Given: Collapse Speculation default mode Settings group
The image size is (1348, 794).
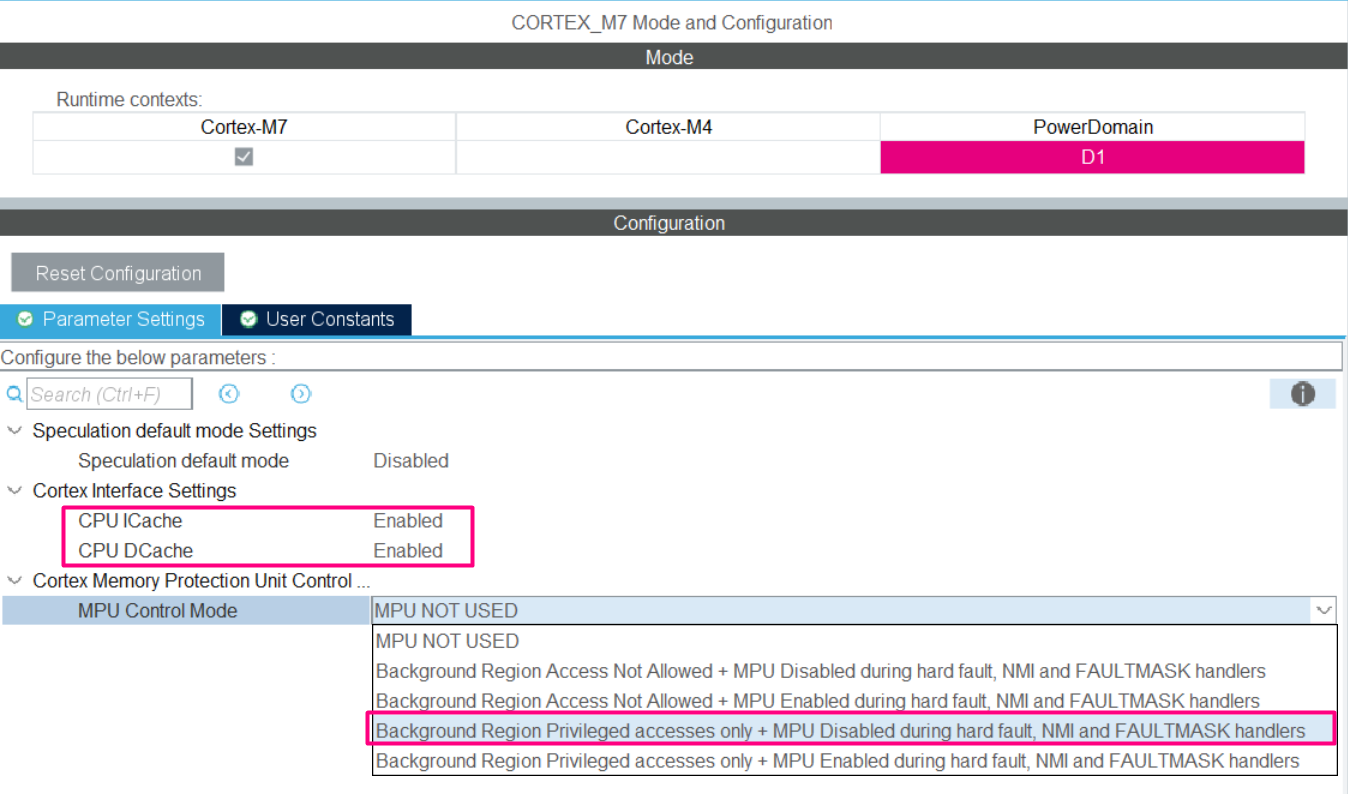Looking at the screenshot, I should [14, 431].
